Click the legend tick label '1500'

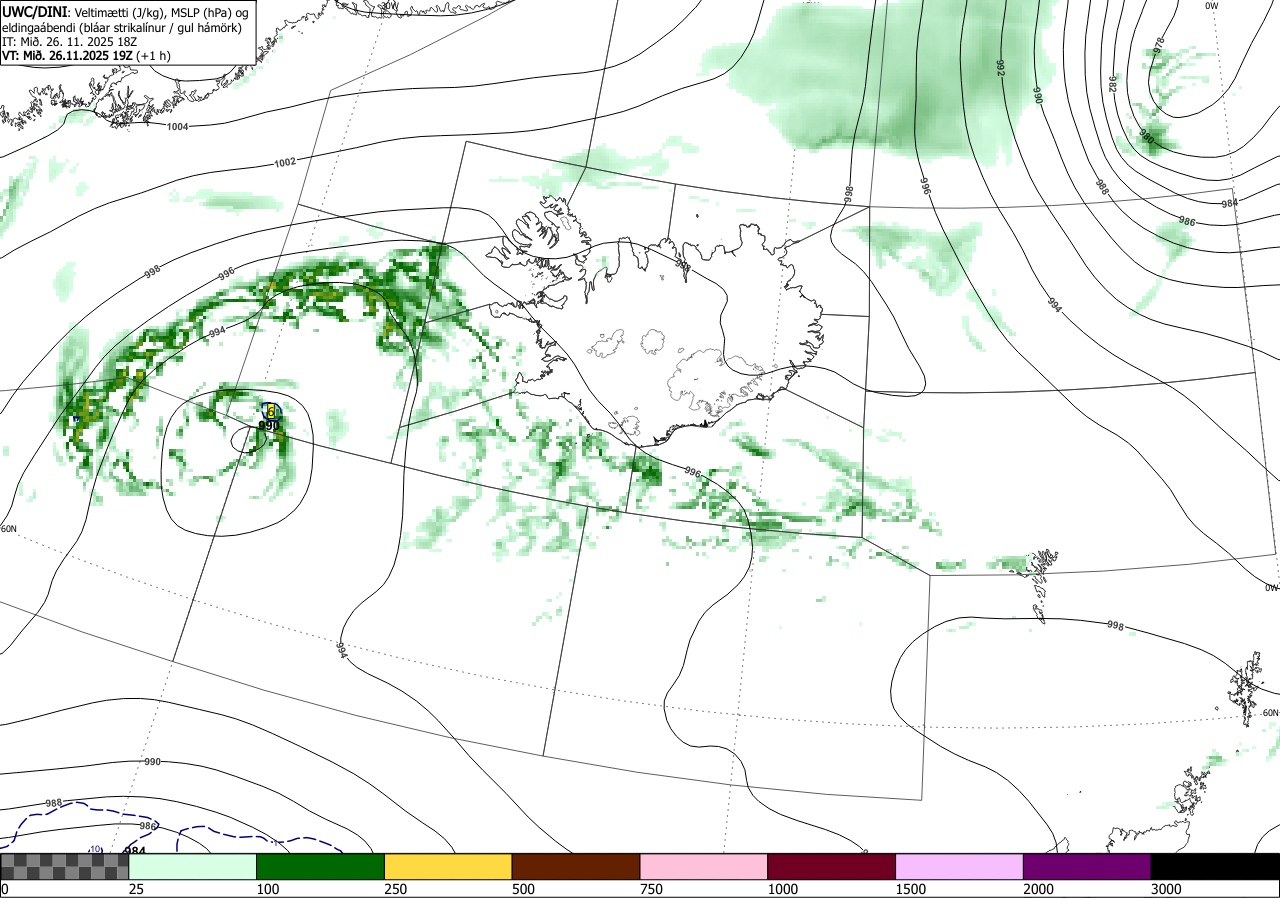coord(910,889)
